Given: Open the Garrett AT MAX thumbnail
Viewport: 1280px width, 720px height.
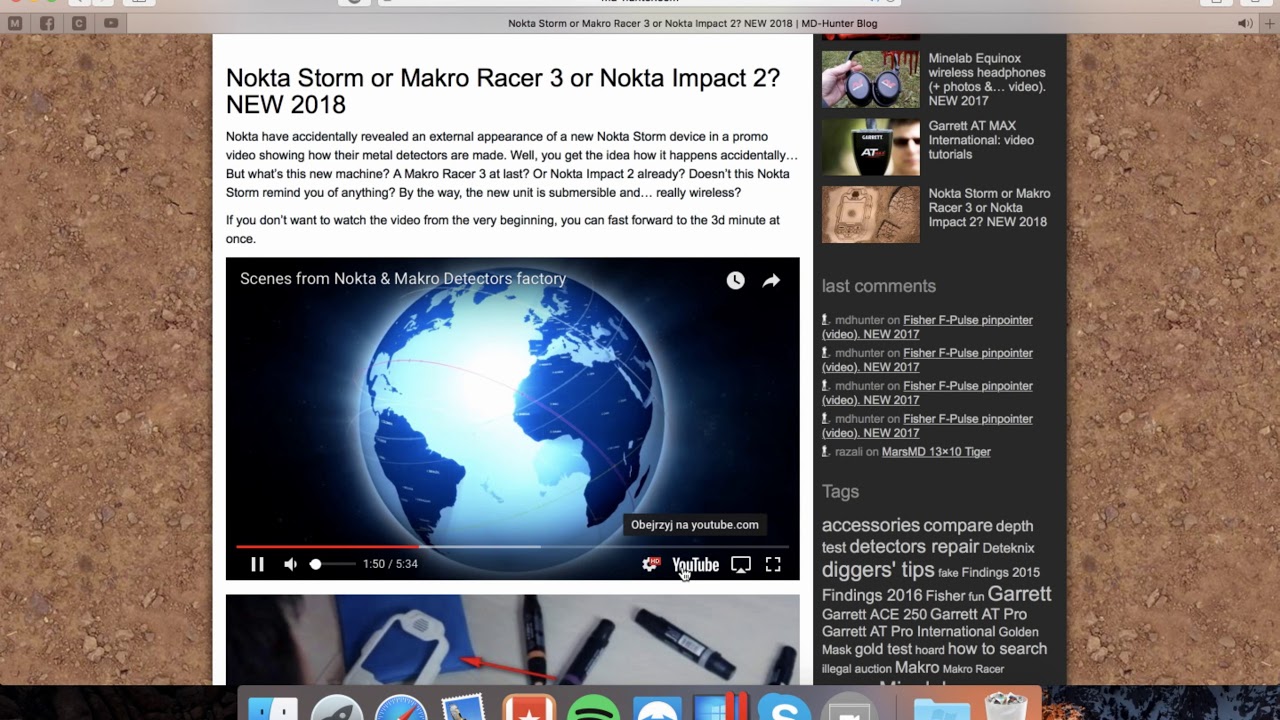Looking at the screenshot, I should click(x=870, y=147).
